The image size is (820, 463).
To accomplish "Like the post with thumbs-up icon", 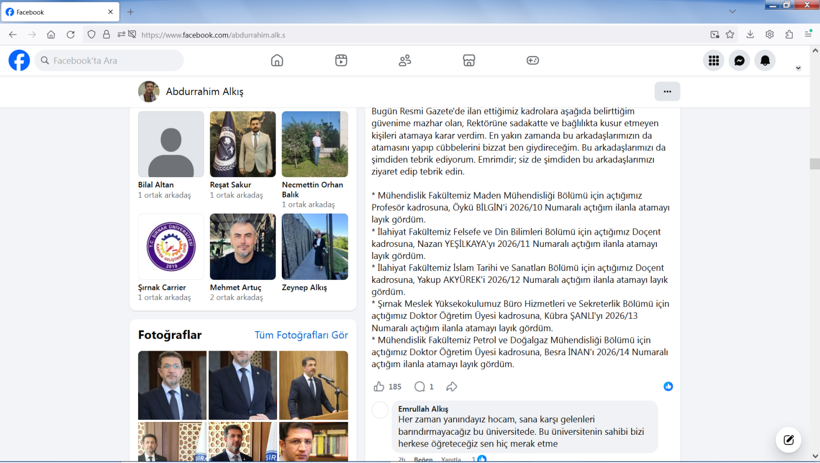I will [x=379, y=387].
